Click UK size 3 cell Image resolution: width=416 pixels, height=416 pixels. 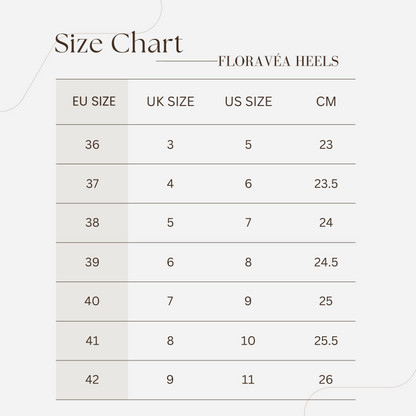[x=170, y=145]
